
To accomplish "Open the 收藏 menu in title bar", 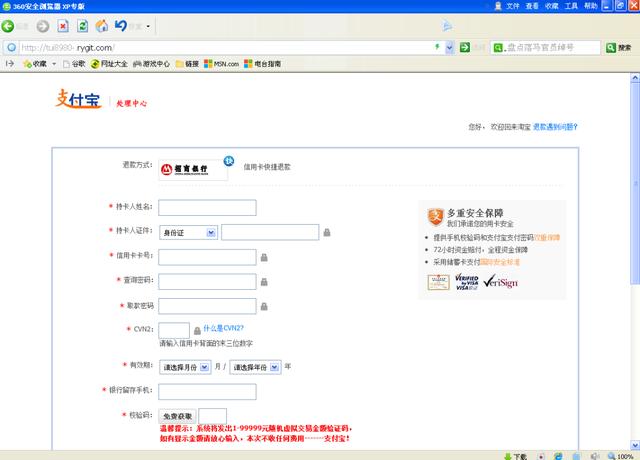I will (x=551, y=6).
